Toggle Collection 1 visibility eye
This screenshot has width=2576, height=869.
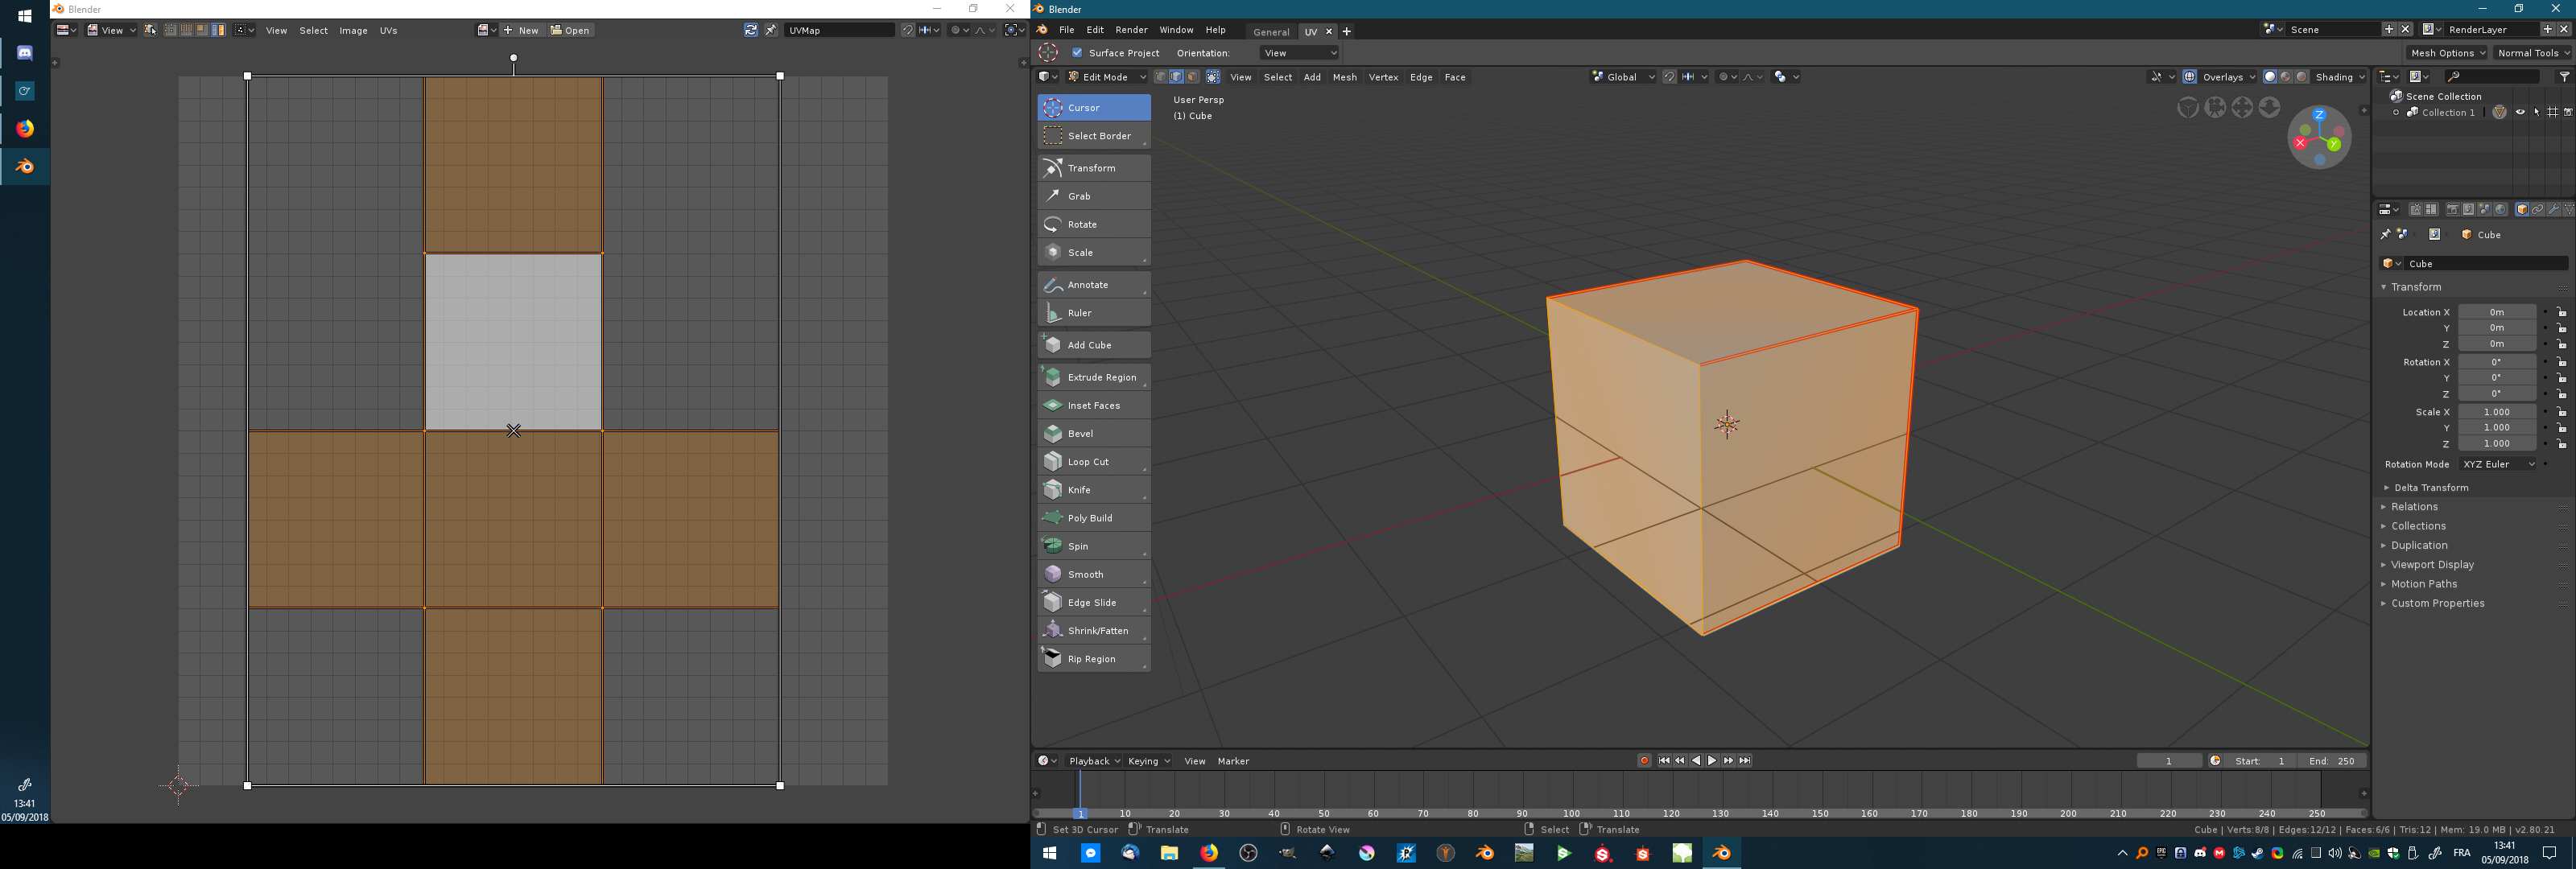(2520, 113)
